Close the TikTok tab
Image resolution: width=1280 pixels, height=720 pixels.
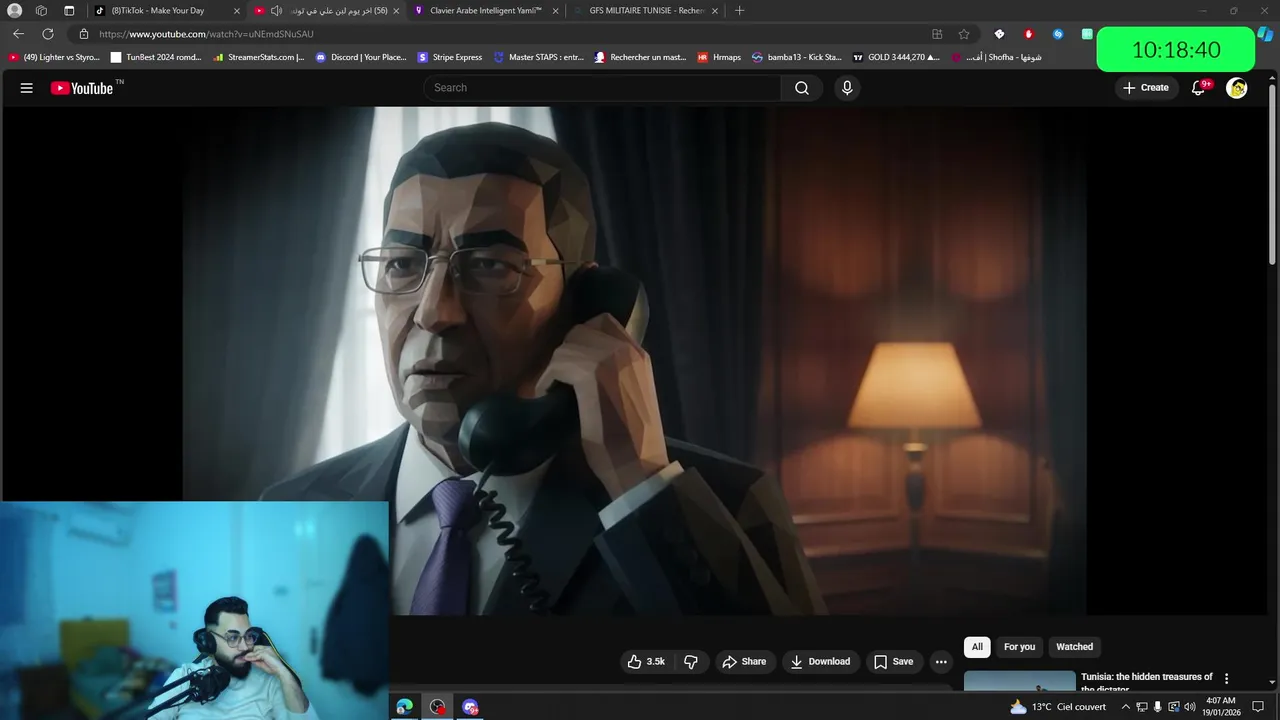237,11
